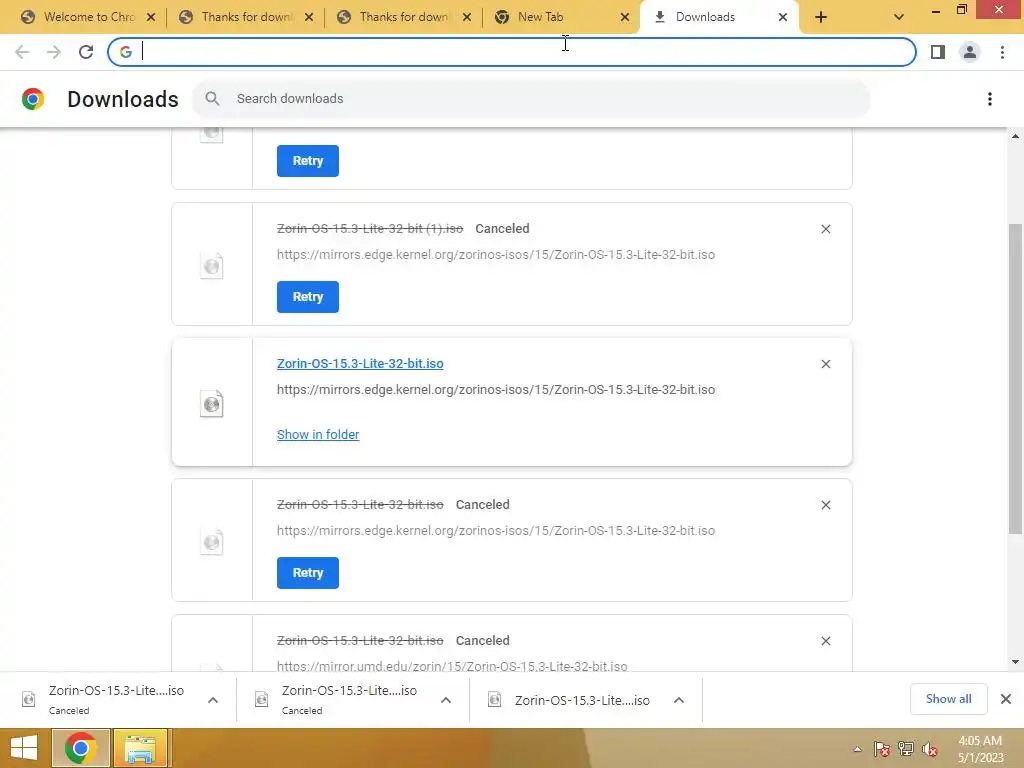Click Show all downloads button

pos(948,699)
